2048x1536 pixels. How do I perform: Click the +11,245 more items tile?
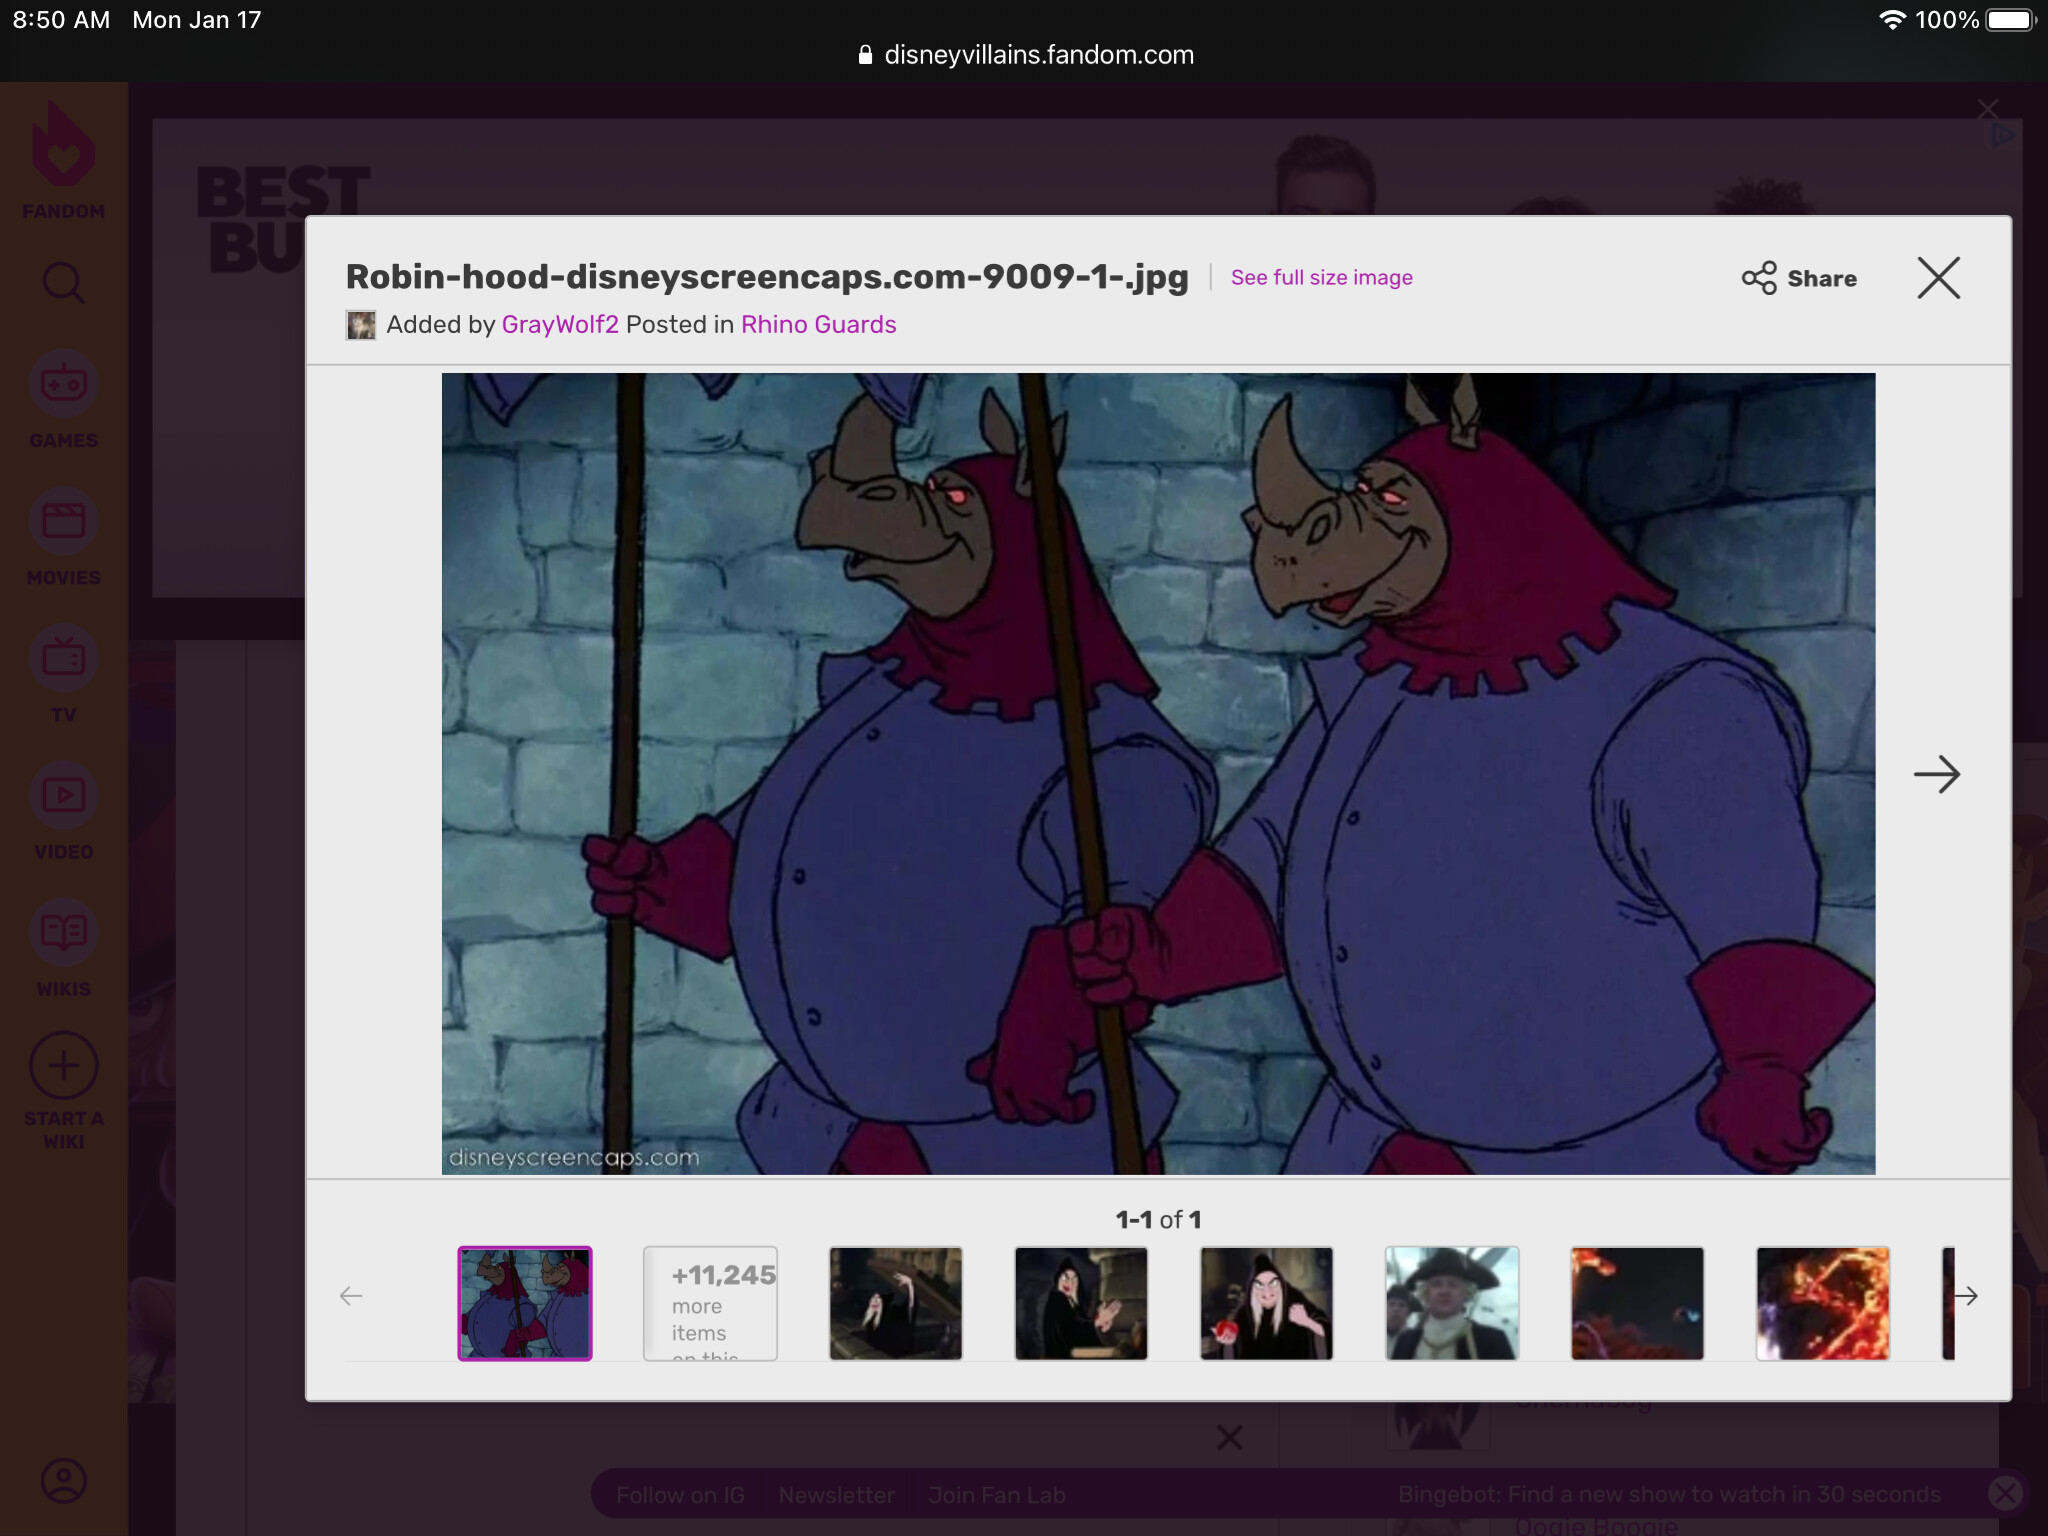click(710, 1303)
